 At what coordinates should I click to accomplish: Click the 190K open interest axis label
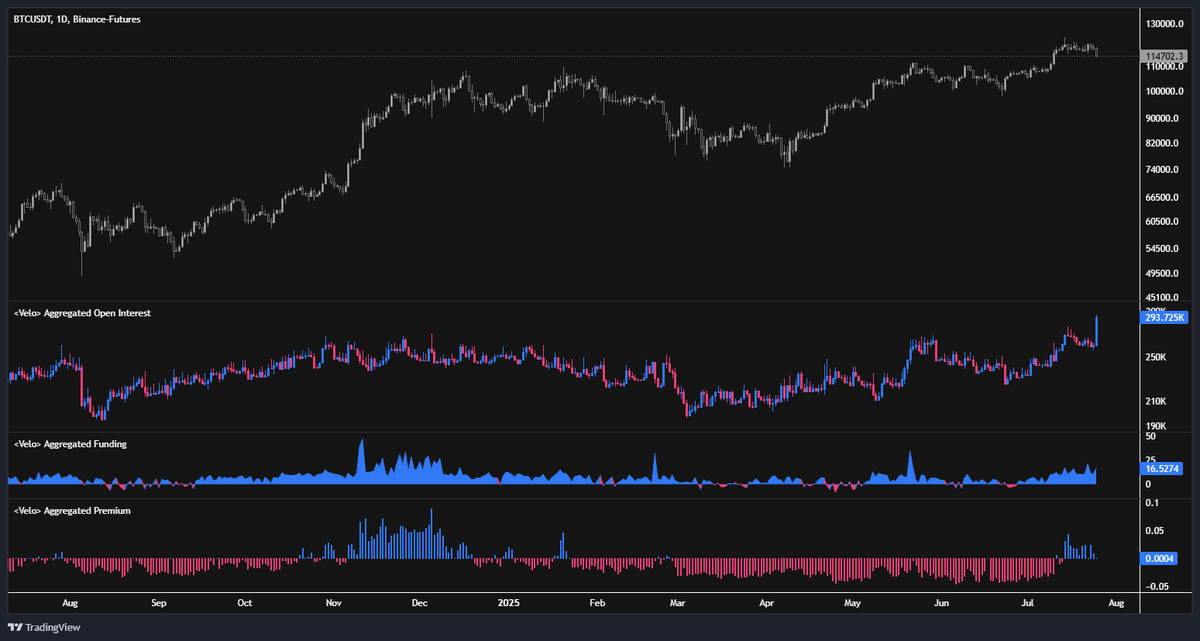(x=1156, y=426)
